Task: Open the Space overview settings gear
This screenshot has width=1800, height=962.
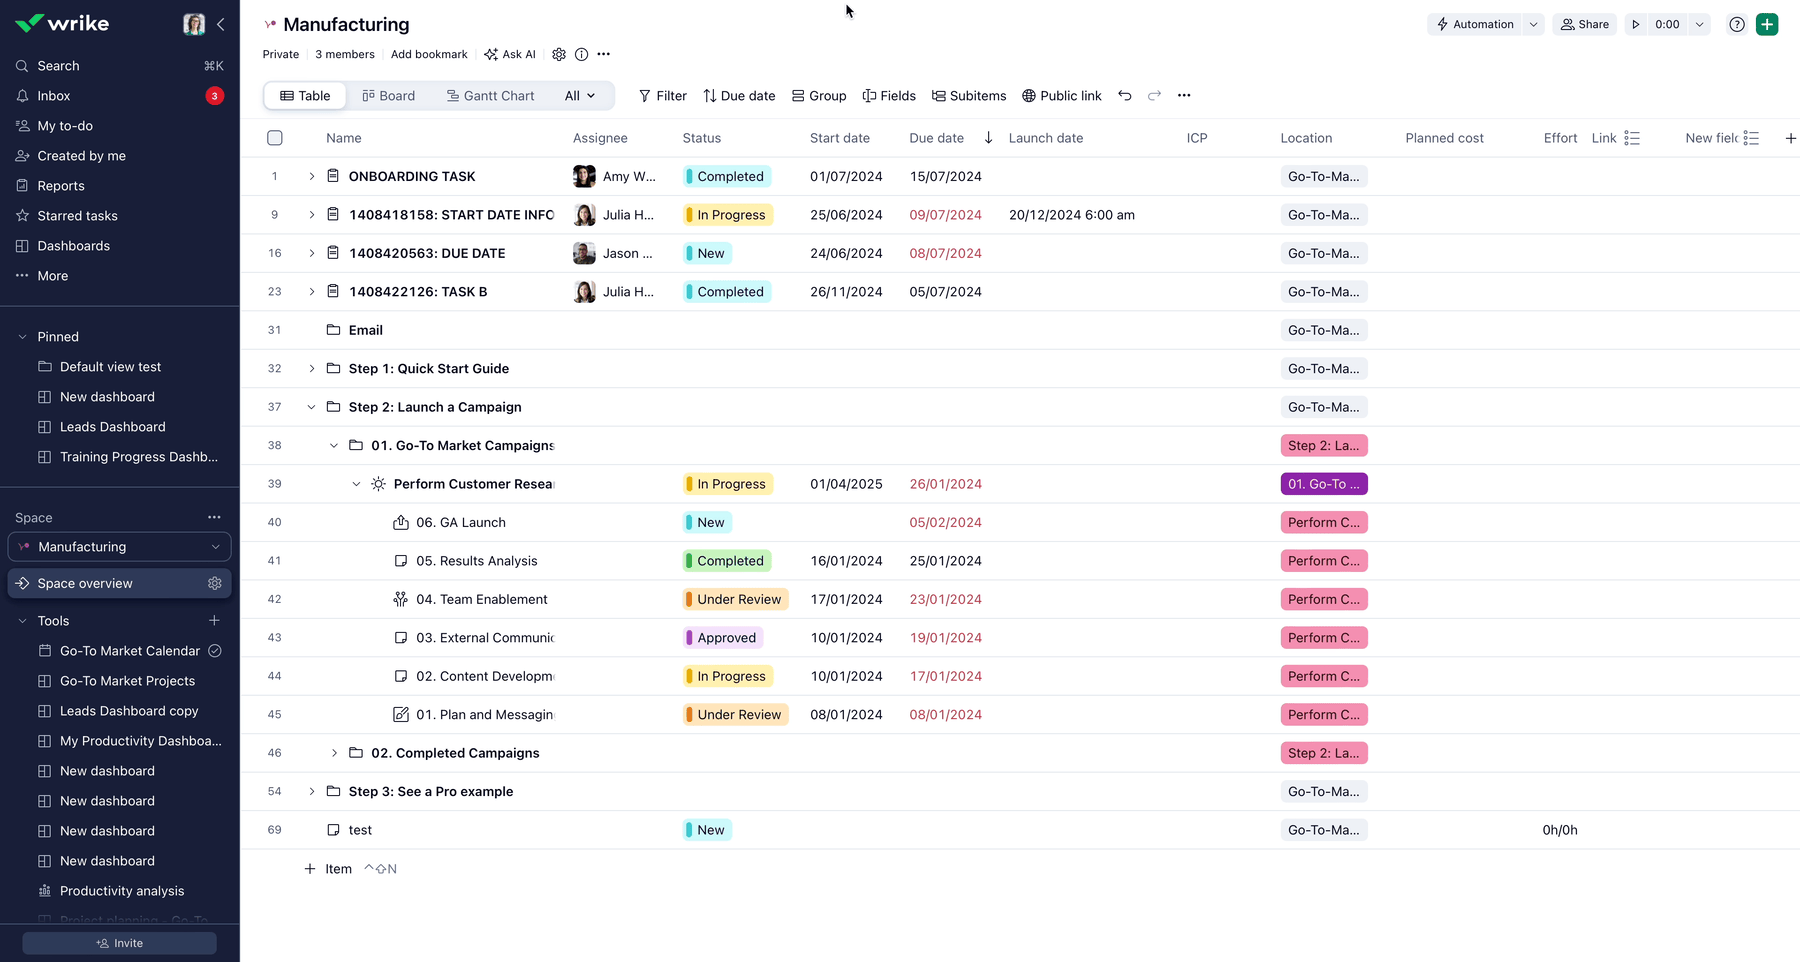Action: [x=215, y=583]
